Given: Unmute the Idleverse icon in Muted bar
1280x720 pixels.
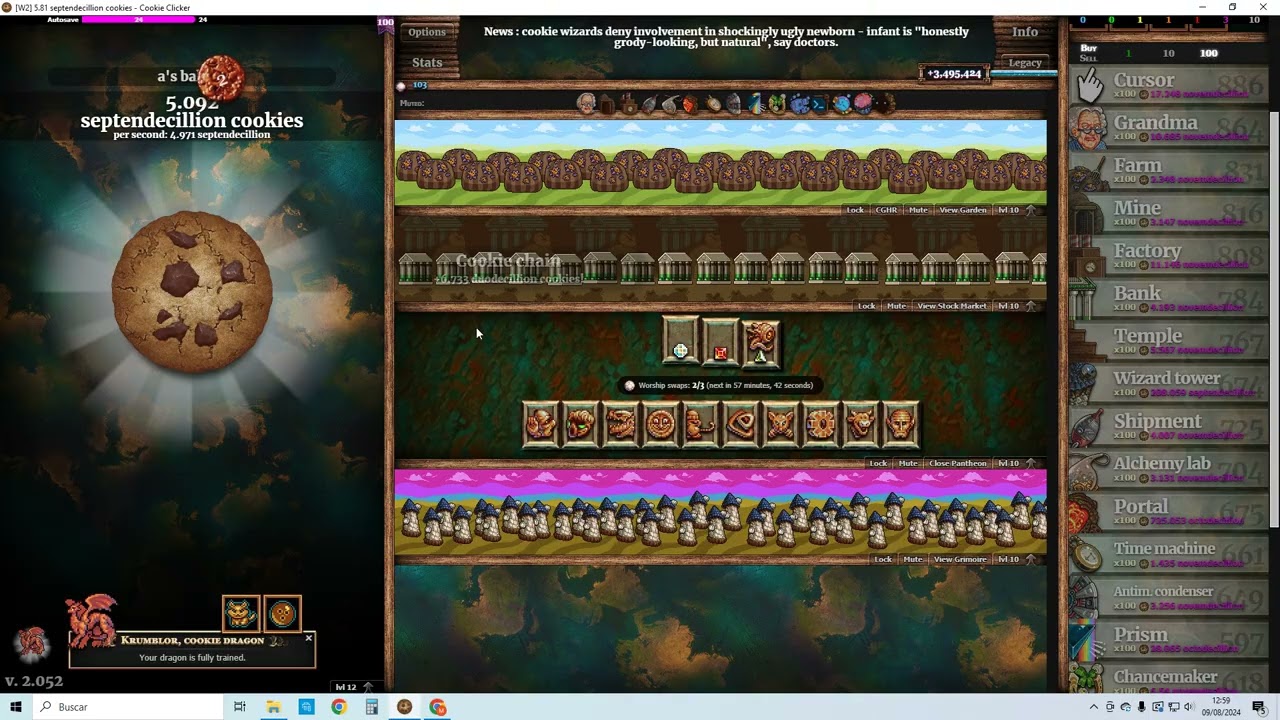Looking at the screenshot, I should [841, 103].
